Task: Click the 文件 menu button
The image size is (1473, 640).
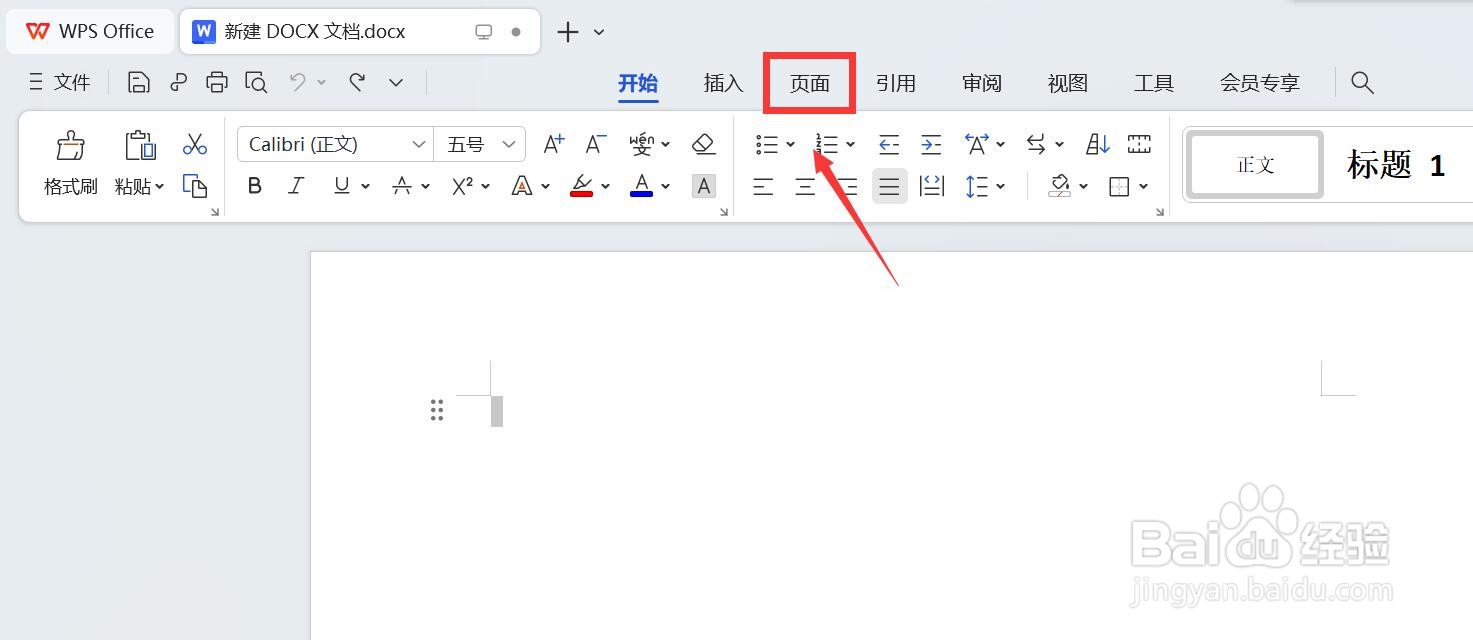Action: click(60, 82)
